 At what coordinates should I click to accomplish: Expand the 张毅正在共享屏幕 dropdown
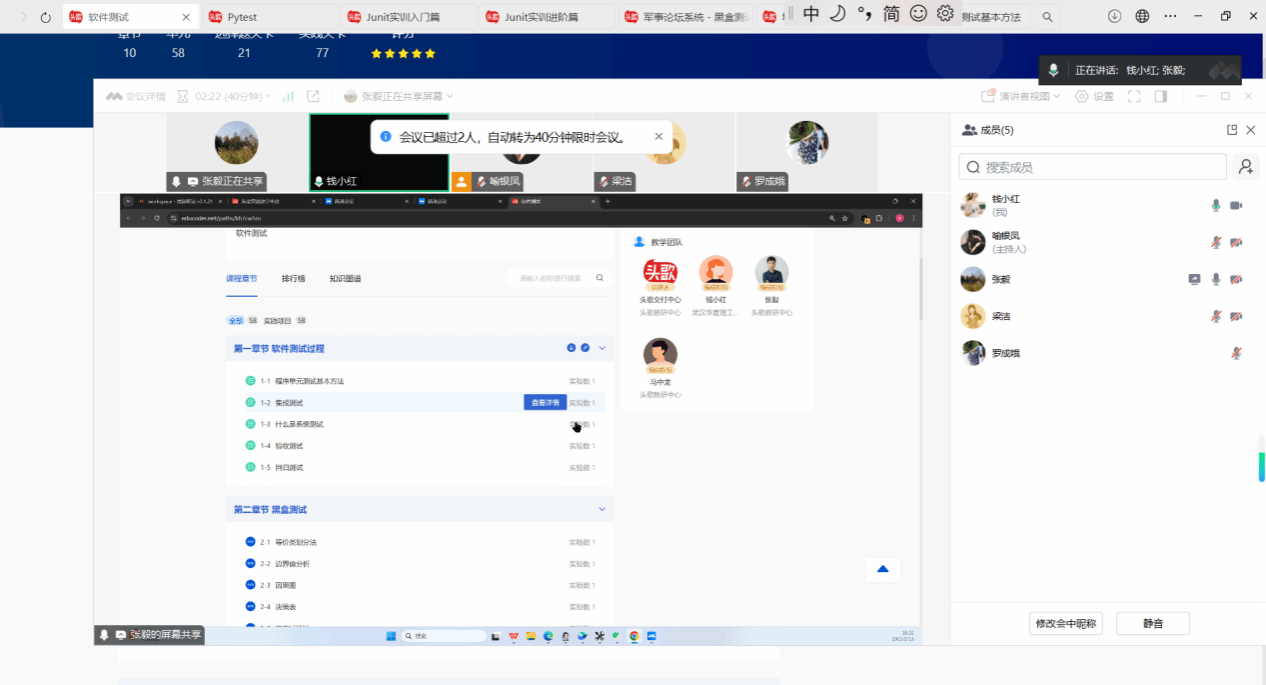(x=399, y=97)
